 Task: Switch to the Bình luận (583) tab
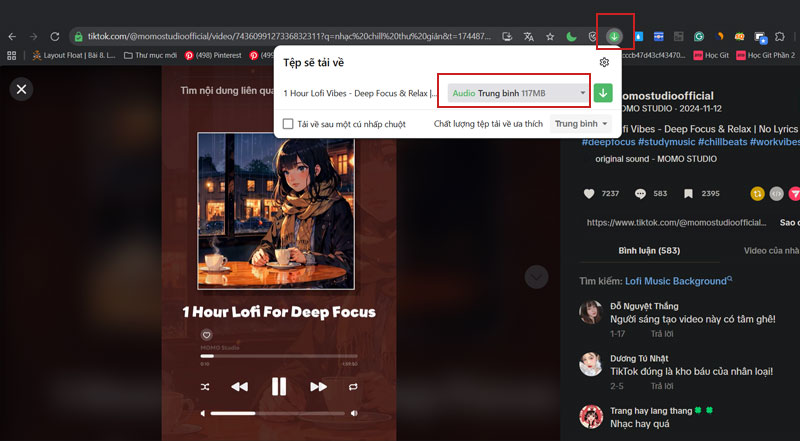click(x=649, y=251)
